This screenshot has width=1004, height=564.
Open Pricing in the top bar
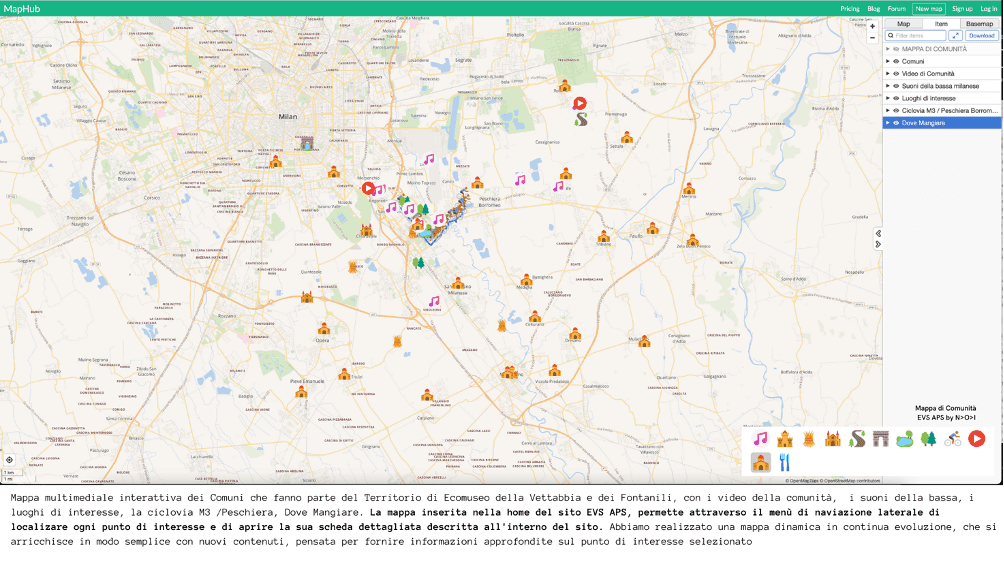click(850, 9)
